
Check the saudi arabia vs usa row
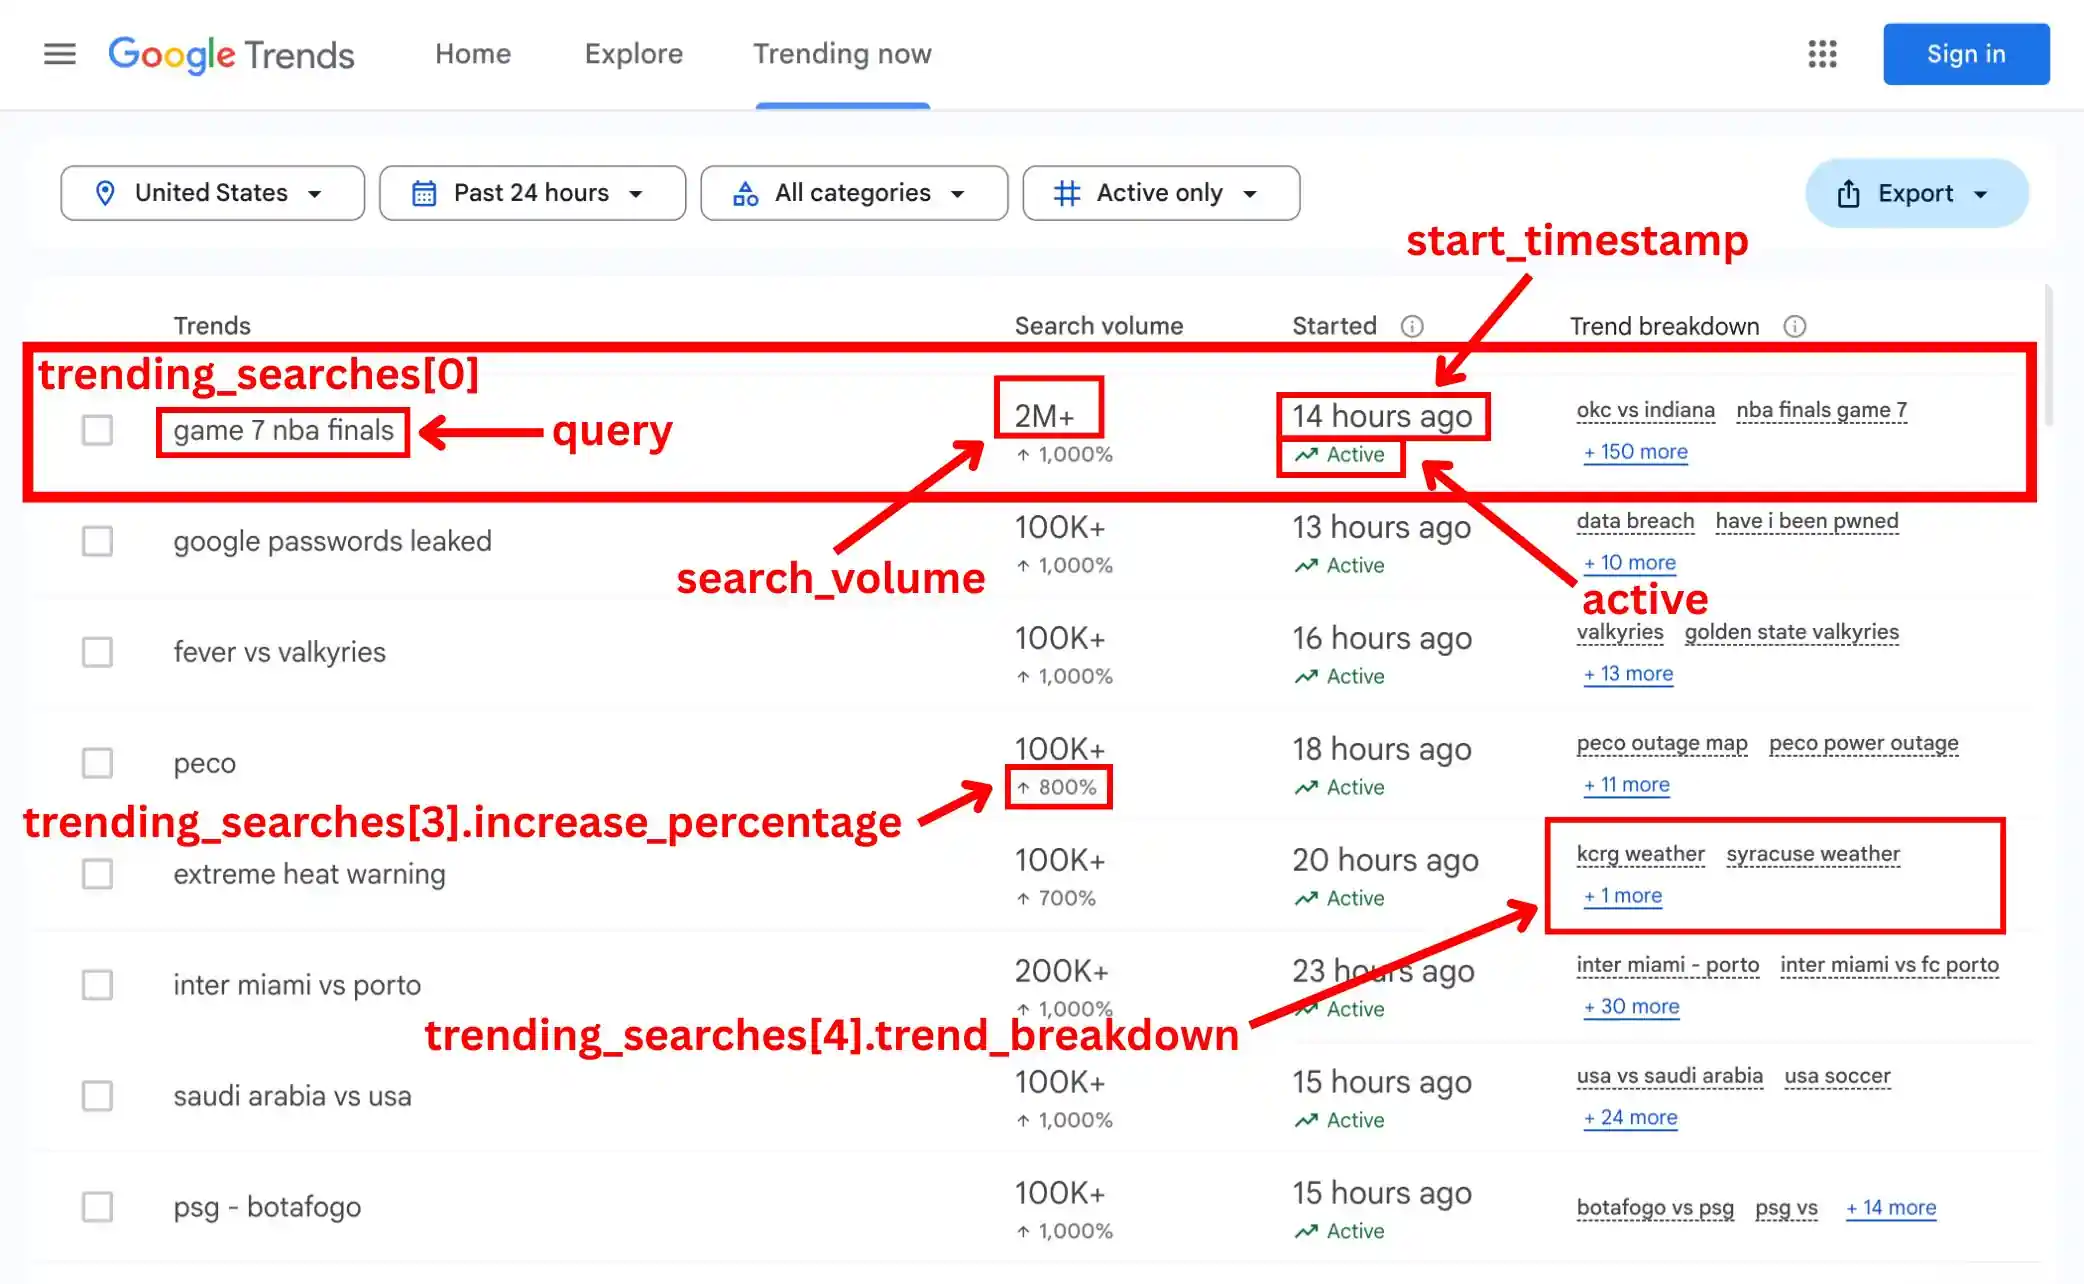(97, 1096)
